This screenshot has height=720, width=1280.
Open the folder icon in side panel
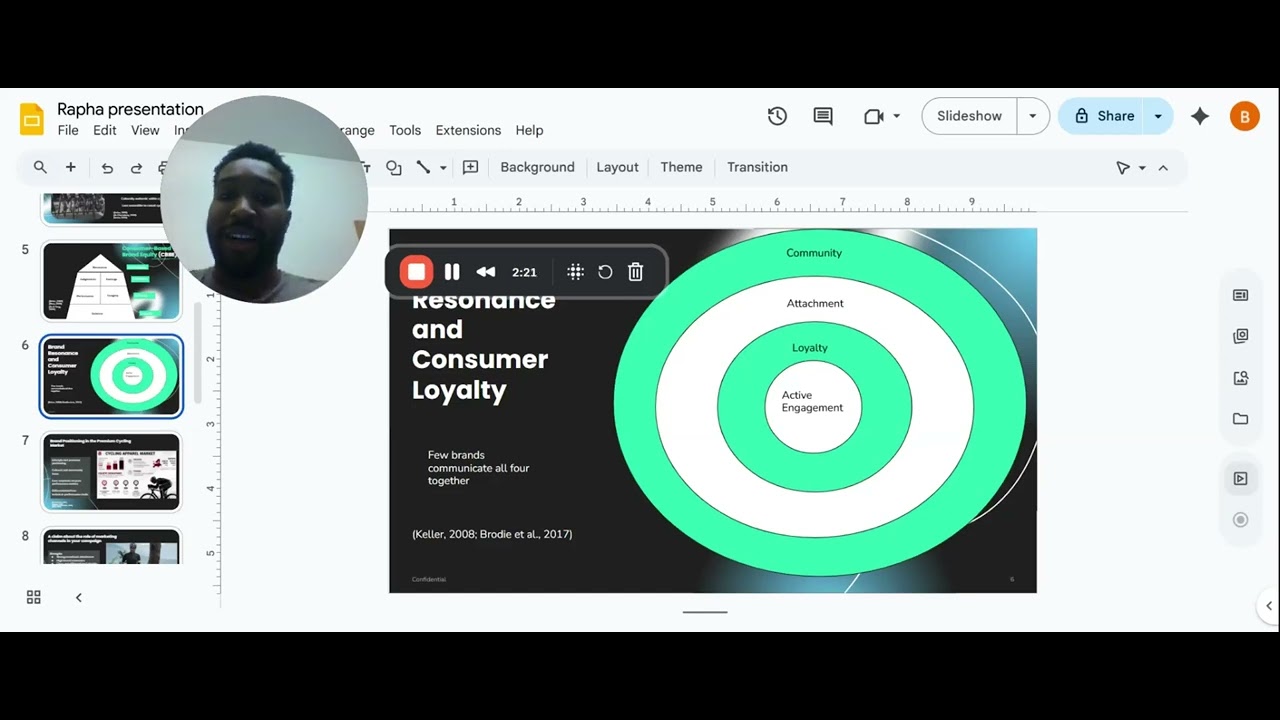1241,419
